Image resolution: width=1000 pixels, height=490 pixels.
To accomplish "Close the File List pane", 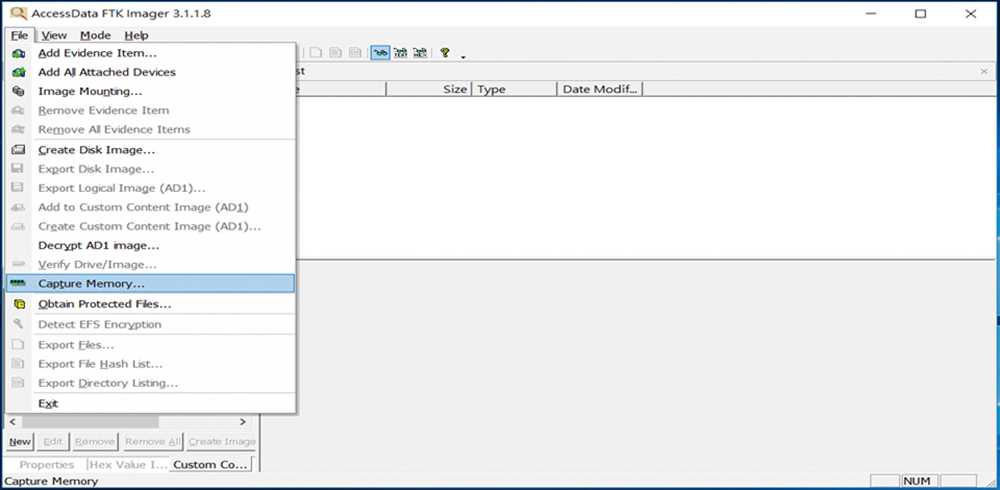I will pos(984,71).
